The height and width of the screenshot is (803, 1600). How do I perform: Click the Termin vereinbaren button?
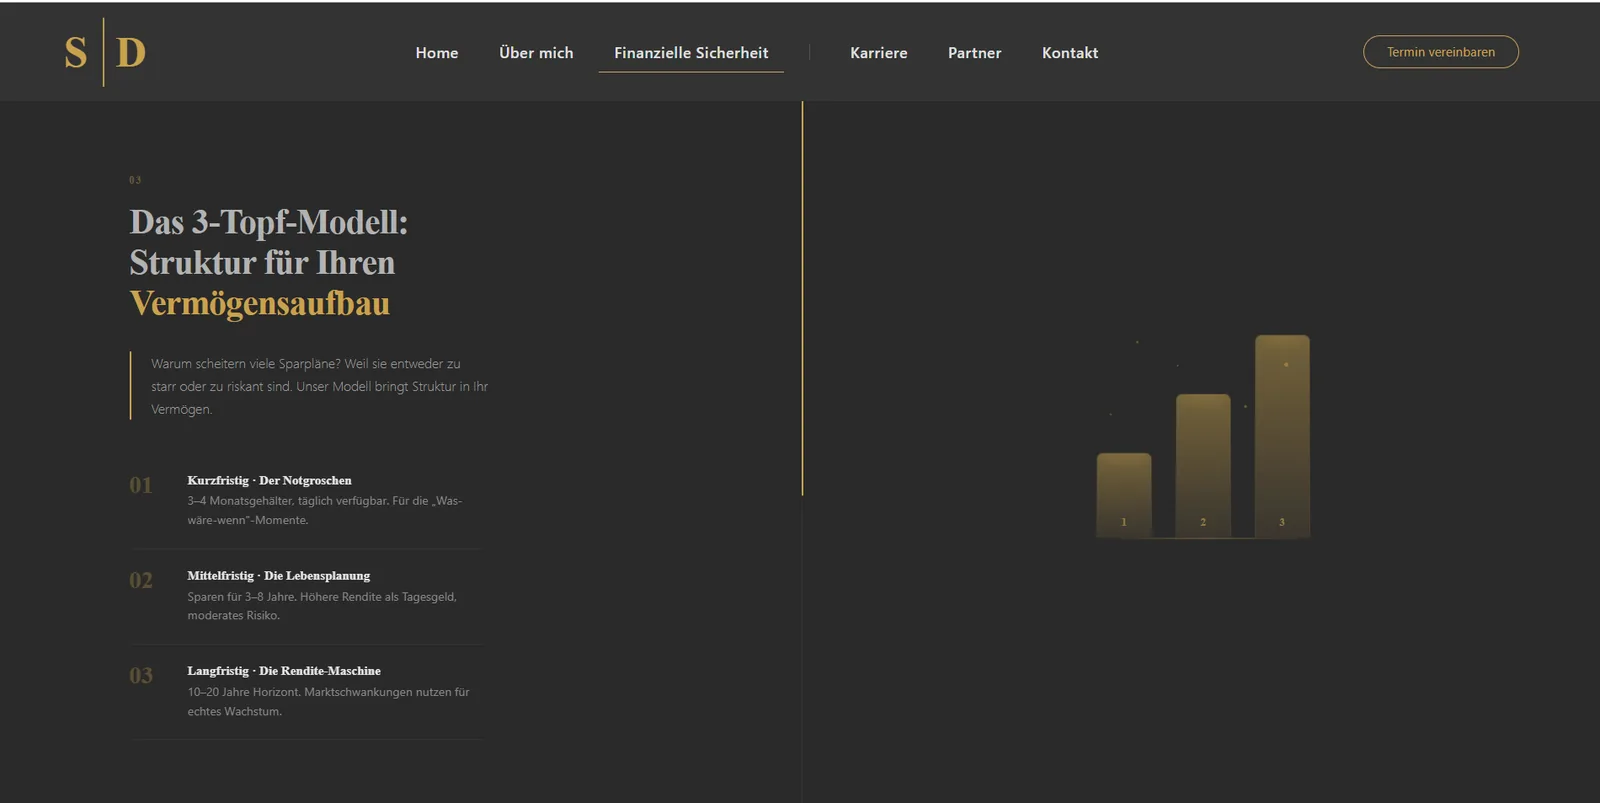(1441, 52)
